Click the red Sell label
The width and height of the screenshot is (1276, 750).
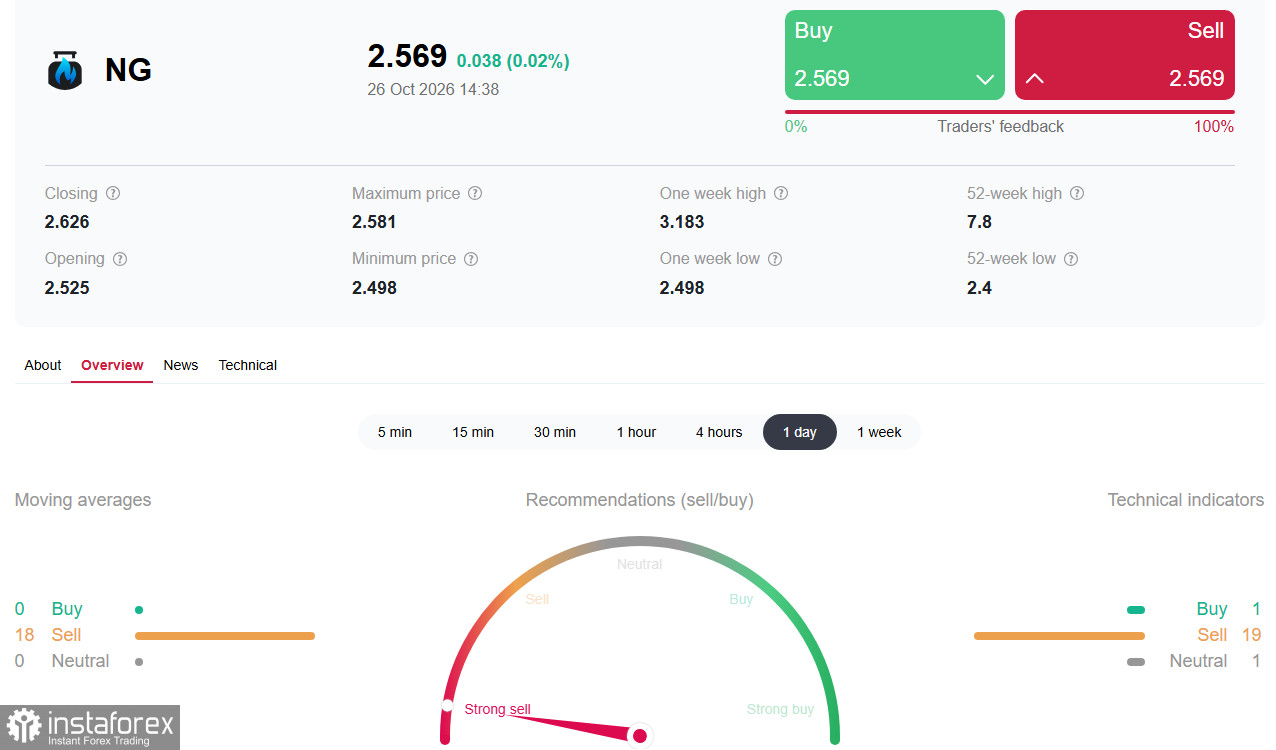tap(1206, 31)
